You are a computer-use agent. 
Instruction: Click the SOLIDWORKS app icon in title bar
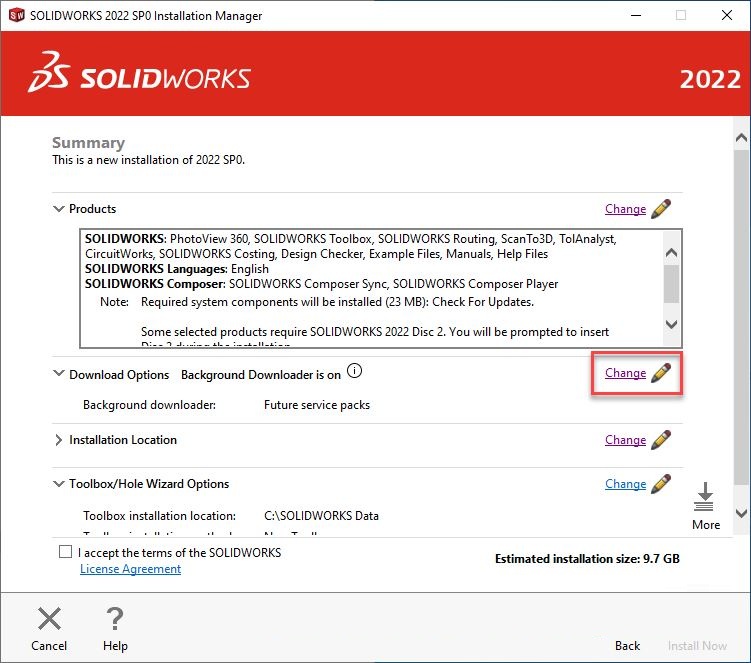[x=16, y=15]
